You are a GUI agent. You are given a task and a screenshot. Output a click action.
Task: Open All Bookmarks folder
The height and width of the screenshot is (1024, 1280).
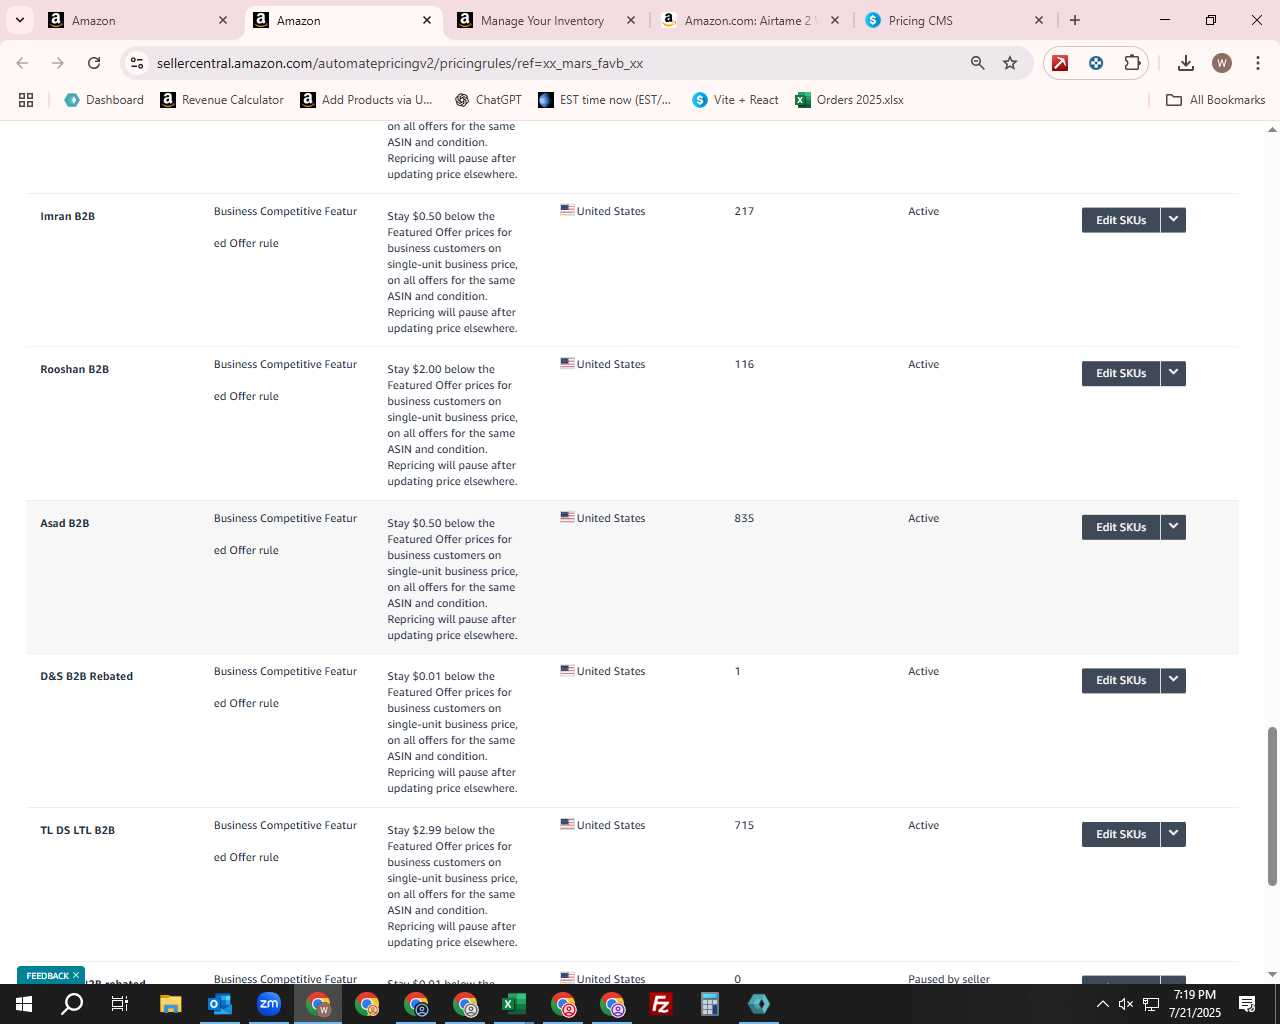[1216, 100]
